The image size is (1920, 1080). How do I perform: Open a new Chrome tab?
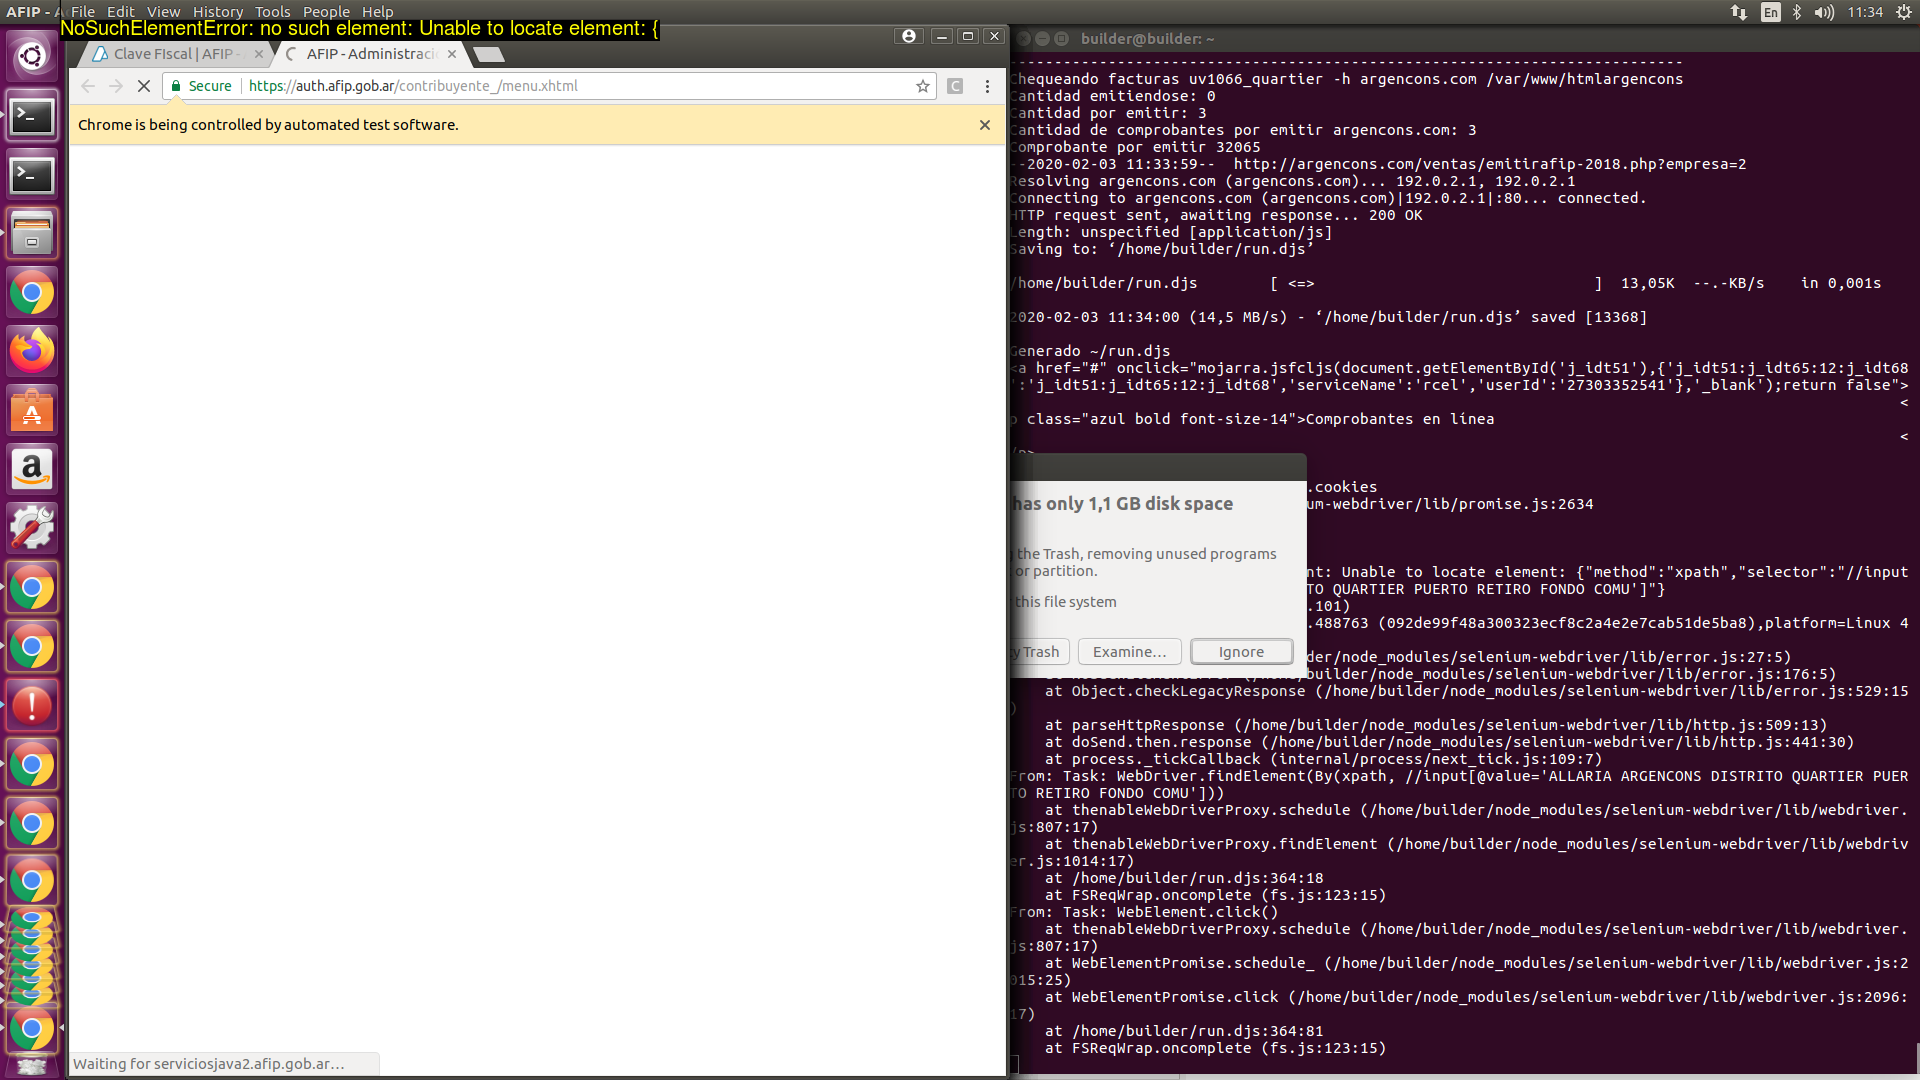tap(488, 54)
